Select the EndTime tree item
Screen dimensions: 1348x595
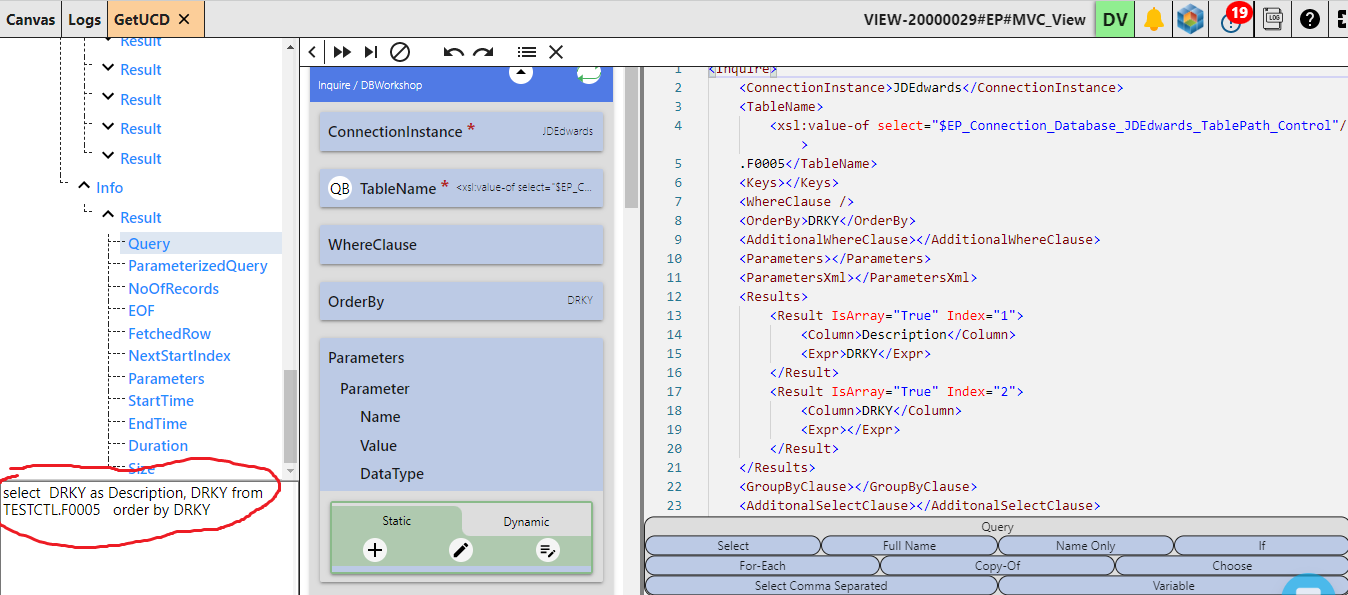pyautogui.click(x=157, y=423)
